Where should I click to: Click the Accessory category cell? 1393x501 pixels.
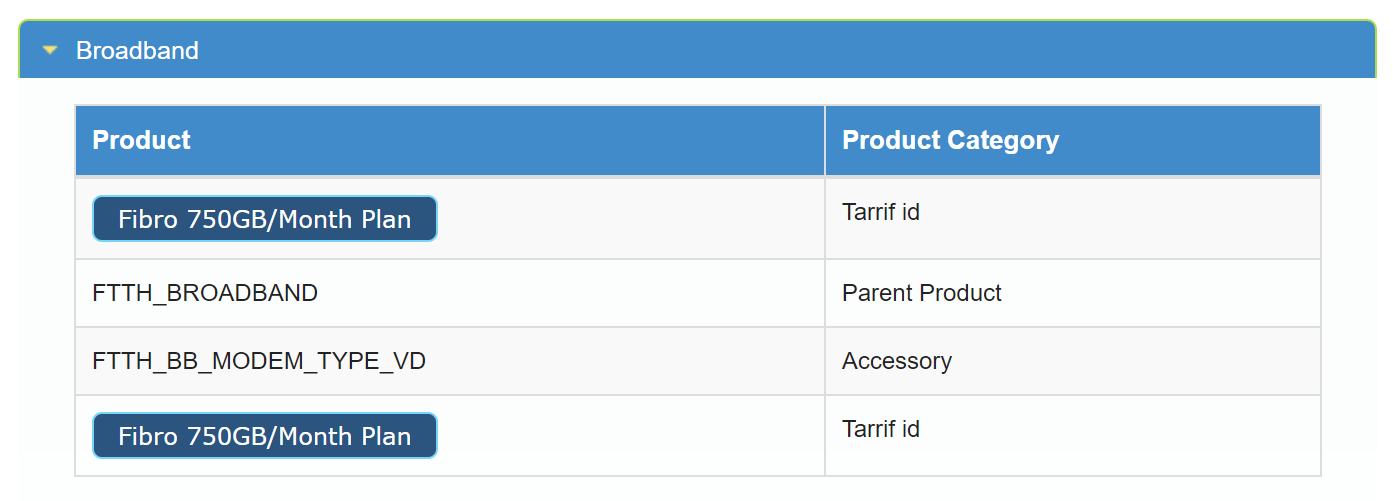coord(896,361)
